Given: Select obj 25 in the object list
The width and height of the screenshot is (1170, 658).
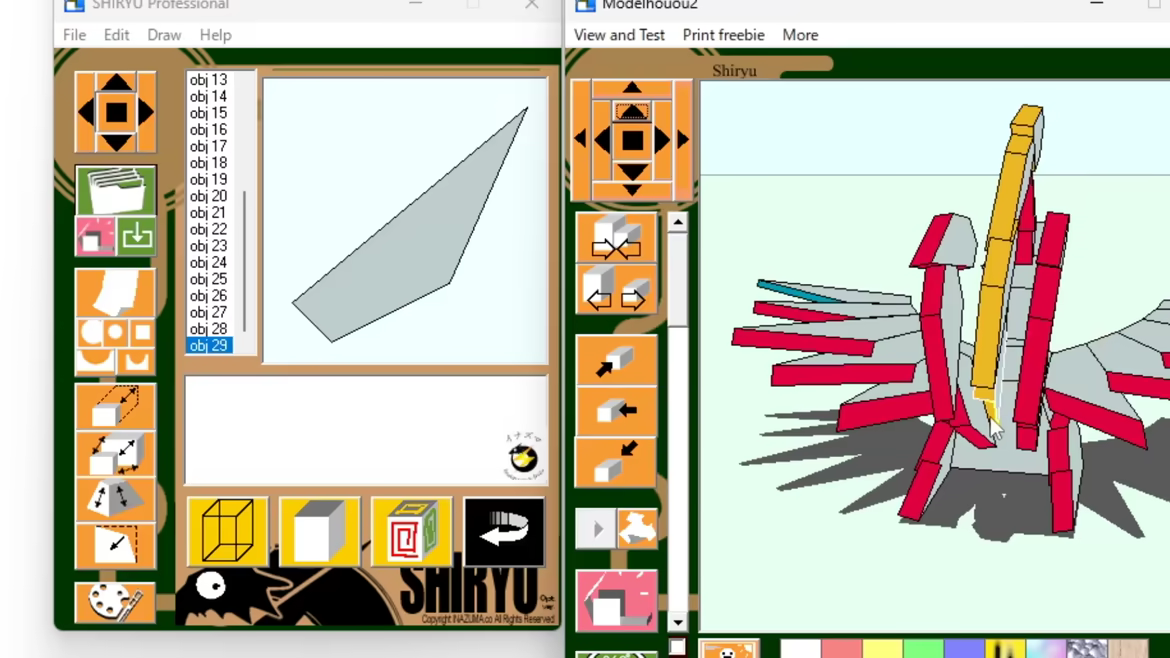Looking at the screenshot, I should [x=209, y=279].
